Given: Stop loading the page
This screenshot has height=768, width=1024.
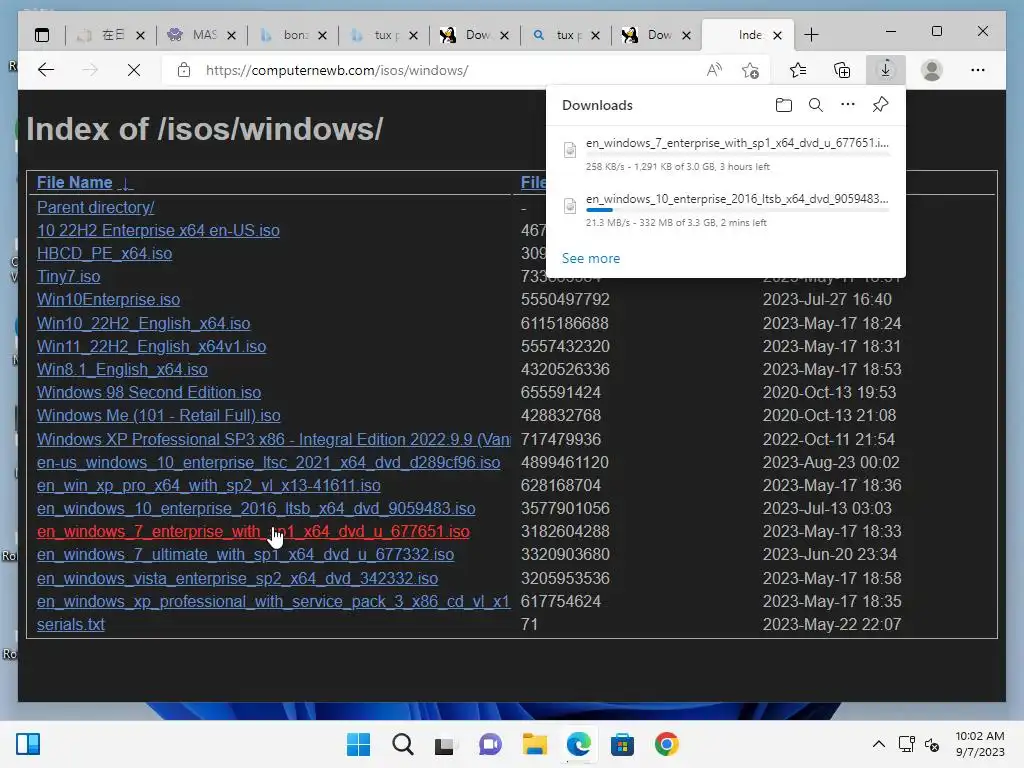Looking at the screenshot, I should click(x=134, y=70).
